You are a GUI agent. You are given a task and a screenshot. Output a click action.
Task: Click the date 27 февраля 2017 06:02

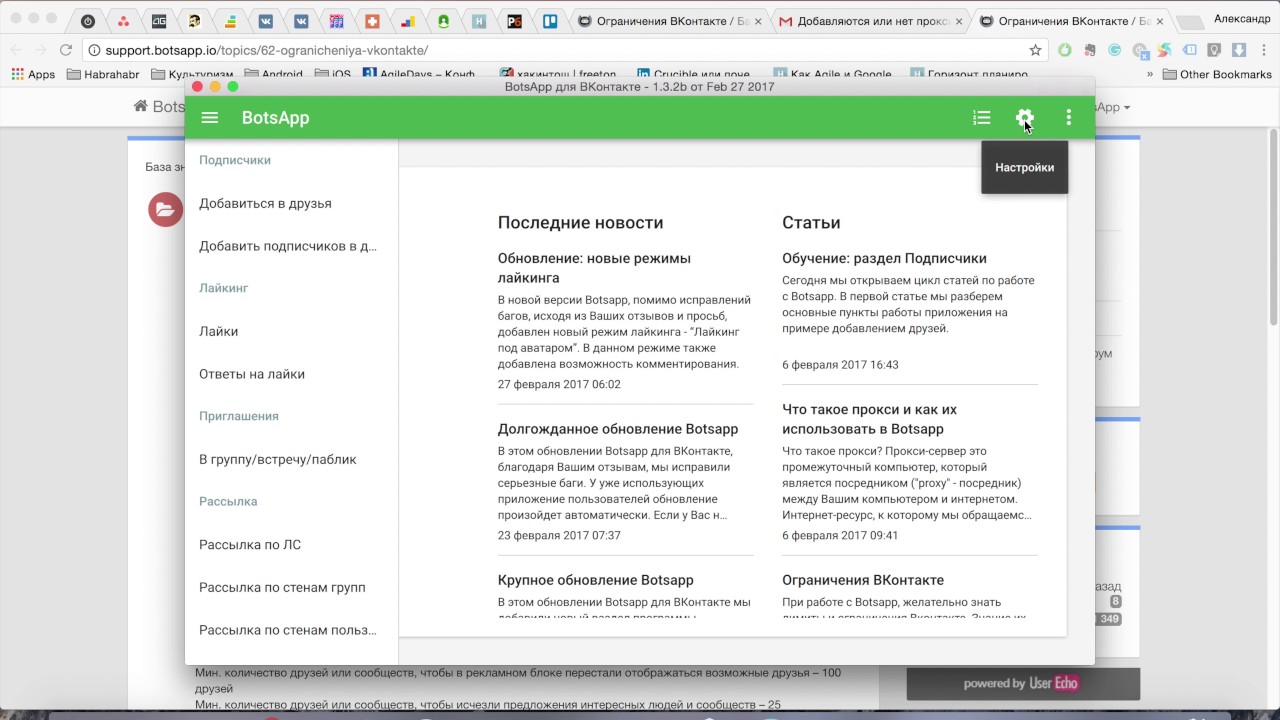click(x=559, y=384)
